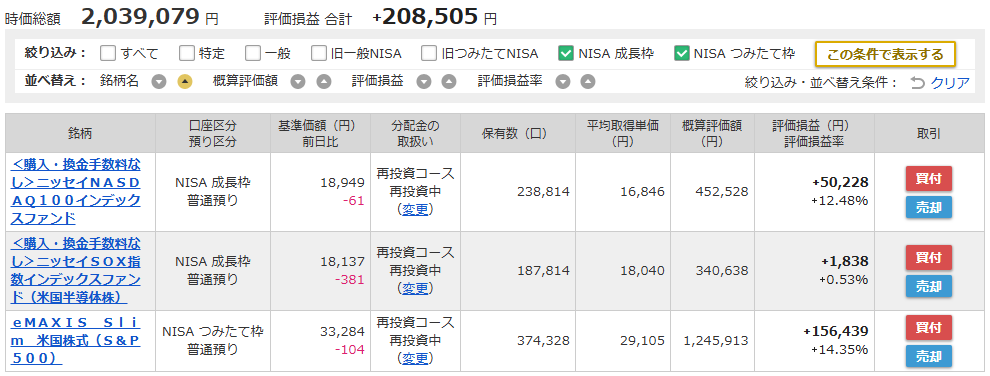
Task: Sort 評価損益 descending arrow icon
Action: point(424,81)
